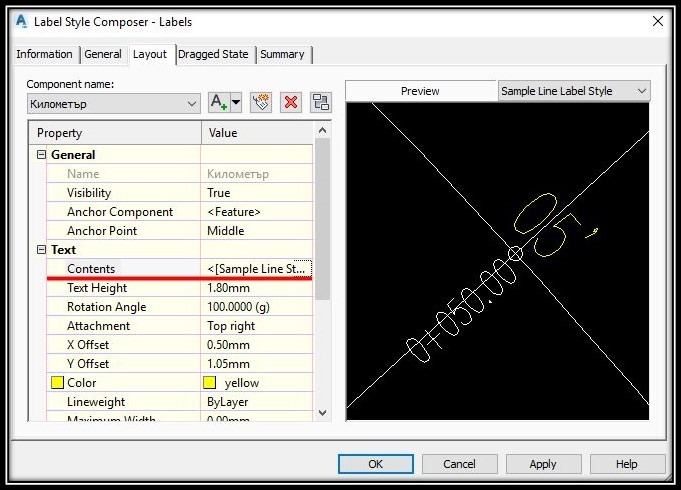Click the Preview label header
Screen dimensions: 681x490
[x=420, y=91]
